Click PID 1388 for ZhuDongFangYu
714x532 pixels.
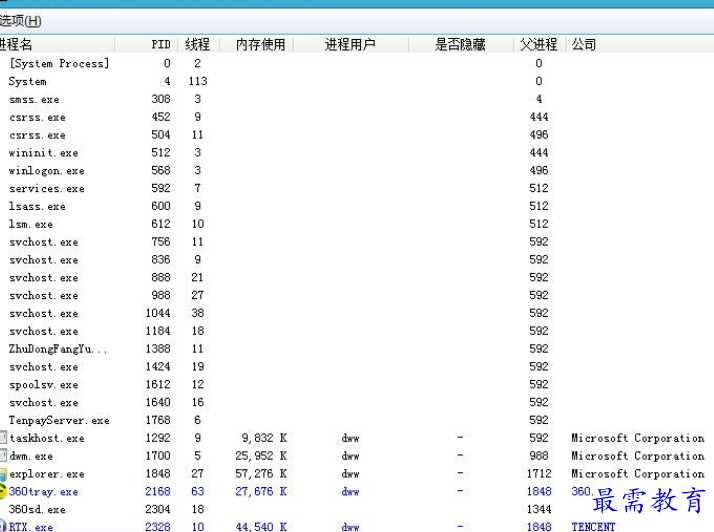tap(158, 349)
